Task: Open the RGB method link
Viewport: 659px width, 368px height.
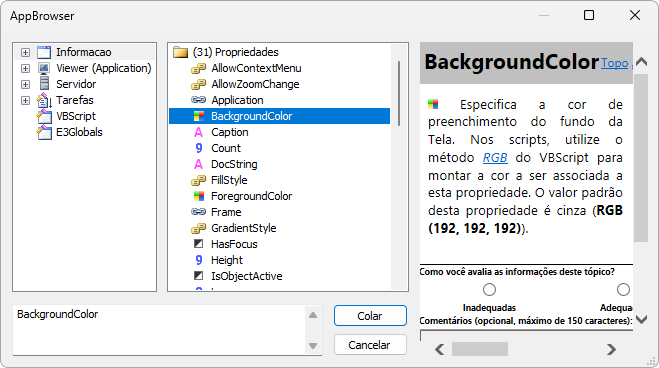Action: click(x=495, y=158)
